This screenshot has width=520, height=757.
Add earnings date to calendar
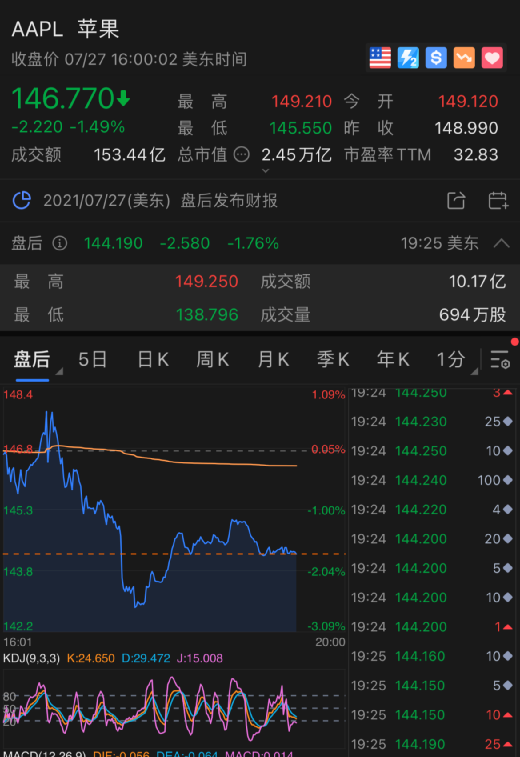pyautogui.click(x=498, y=200)
